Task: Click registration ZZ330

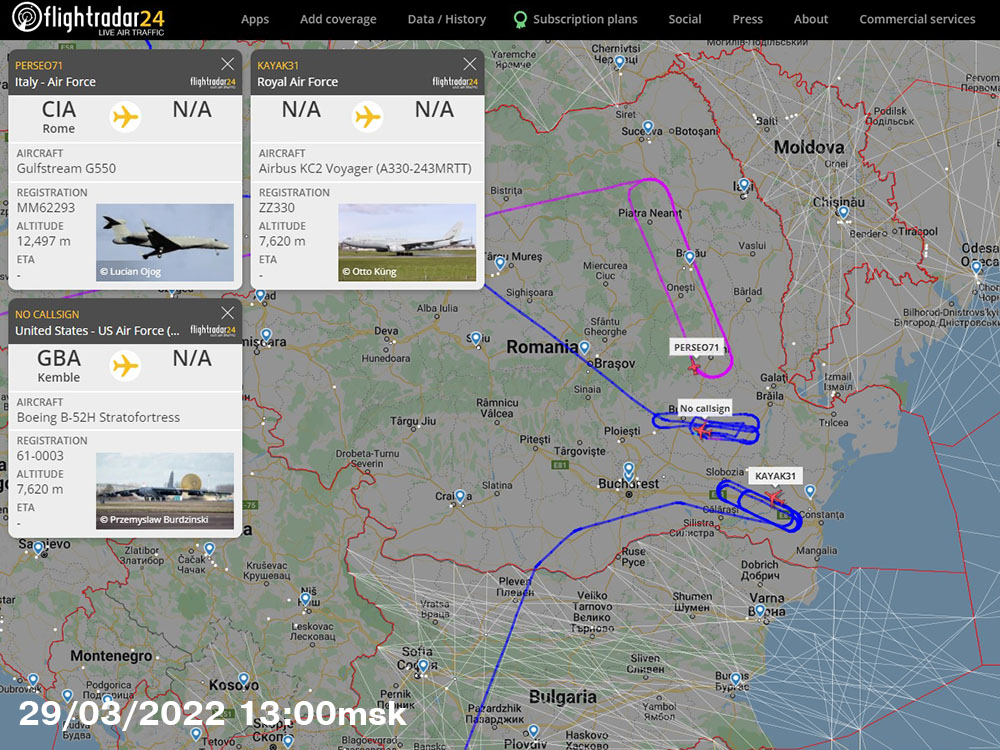Action: [277, 208]
